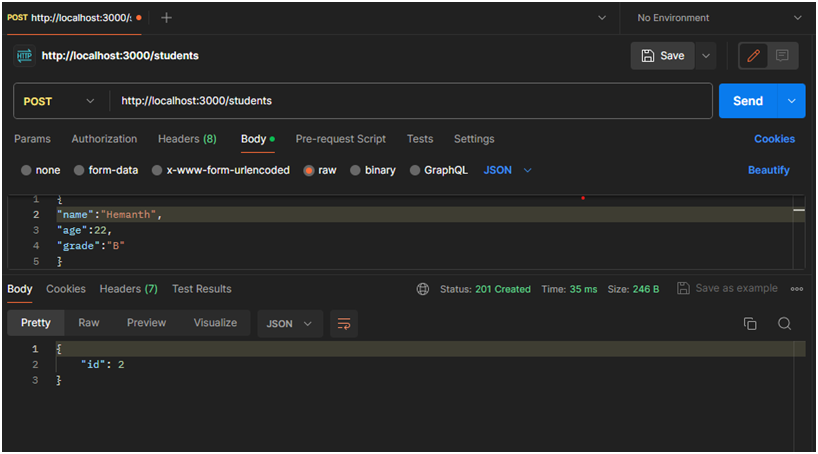Click the Save as example disk icon

point(683,289)
